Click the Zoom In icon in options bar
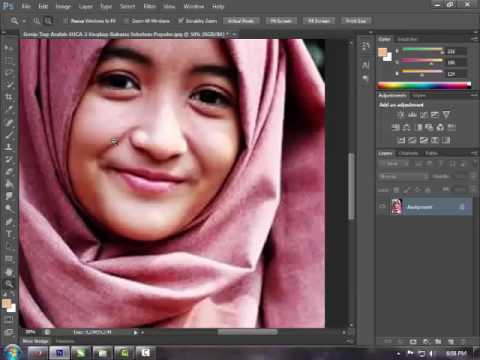This screenshot has width=480, height=360. (x=37, y=21)
